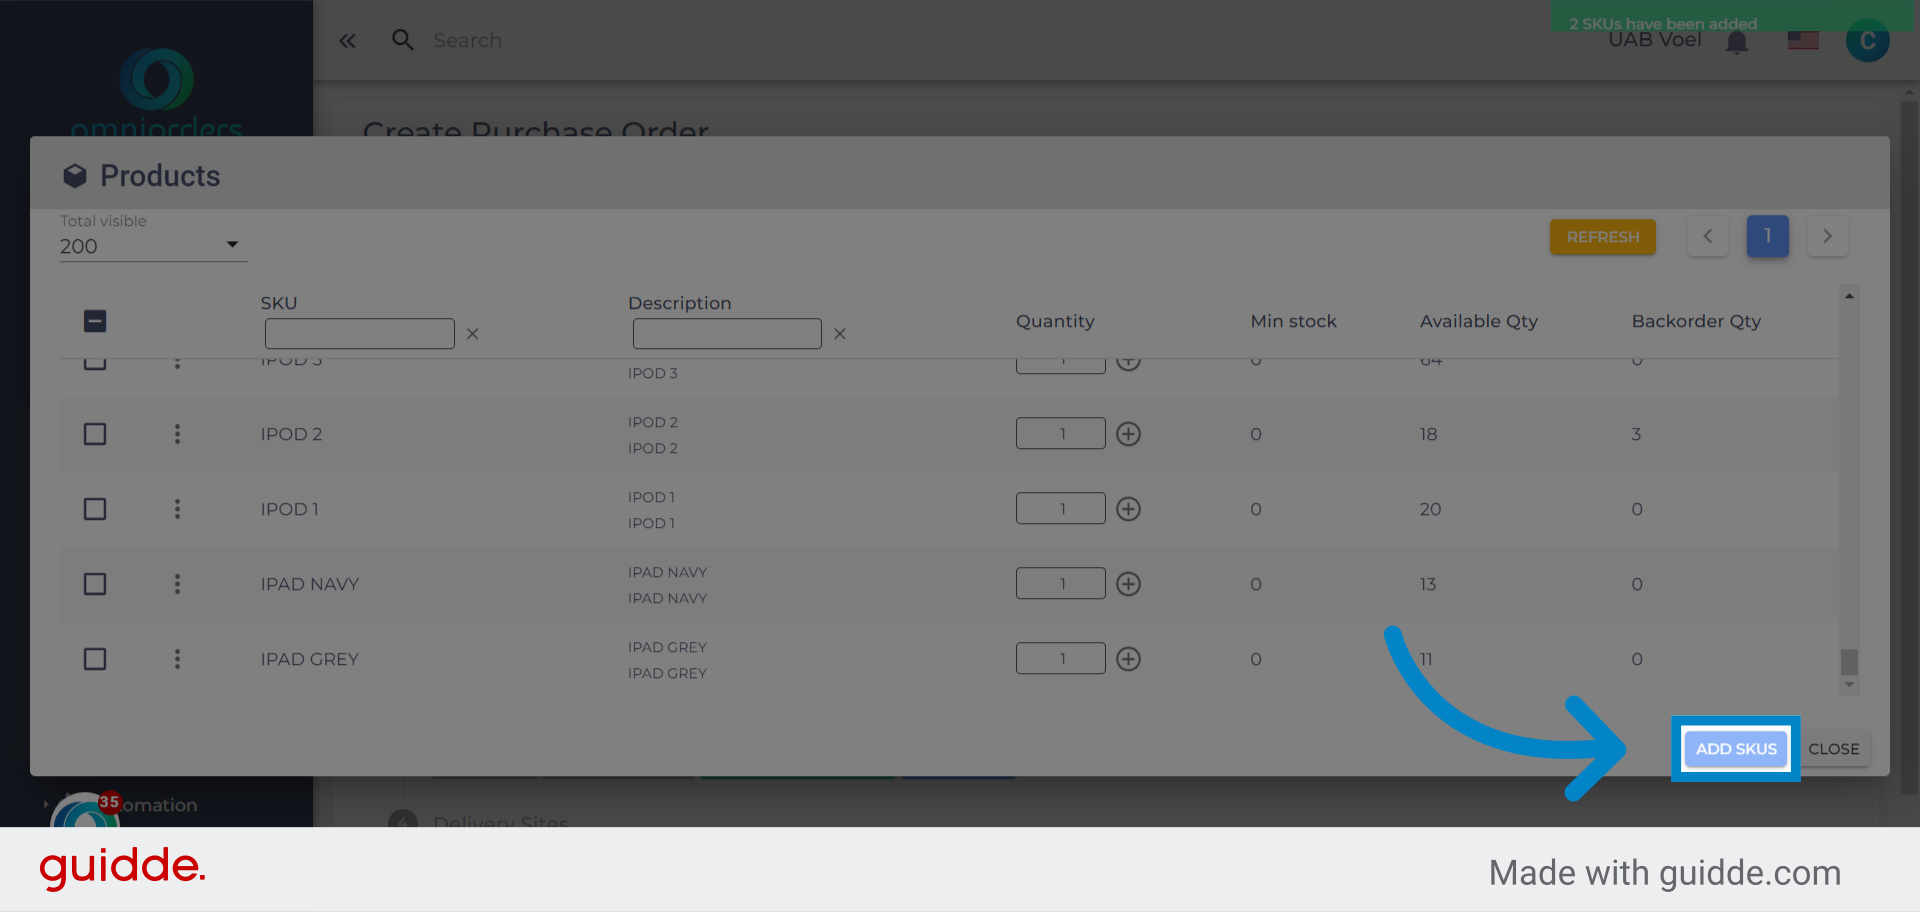Open the IPOD 1 row options menu
Viewport: 1920px width, 912px height.
177,509
